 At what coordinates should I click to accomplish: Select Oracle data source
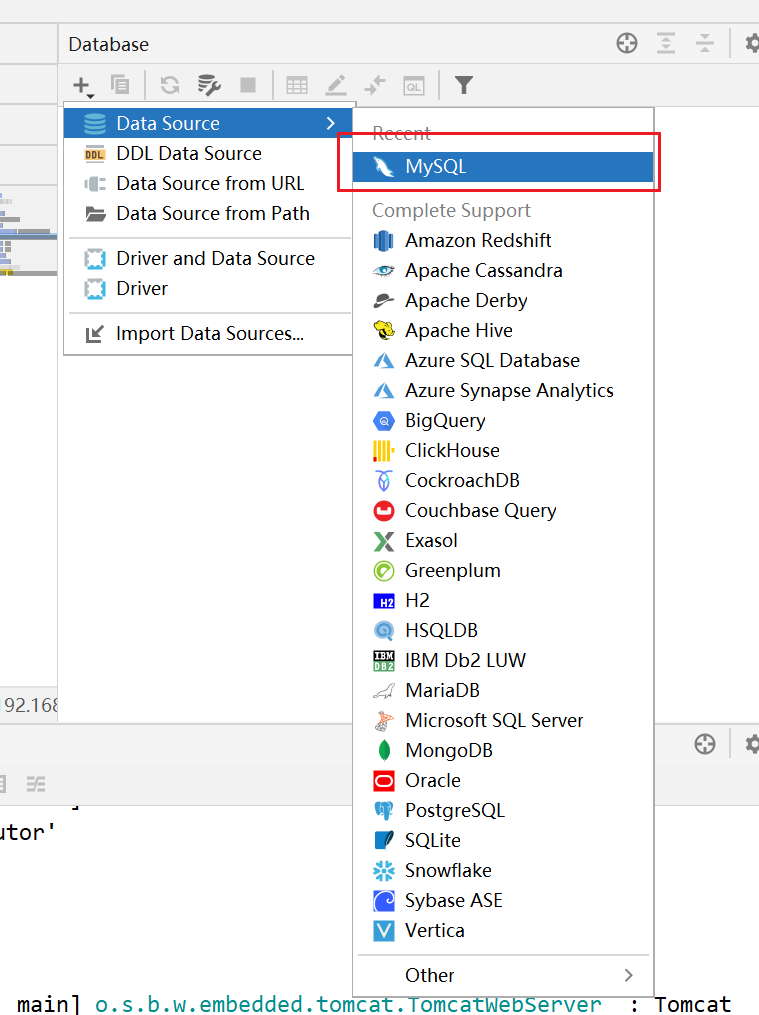[x=503, y=780]
